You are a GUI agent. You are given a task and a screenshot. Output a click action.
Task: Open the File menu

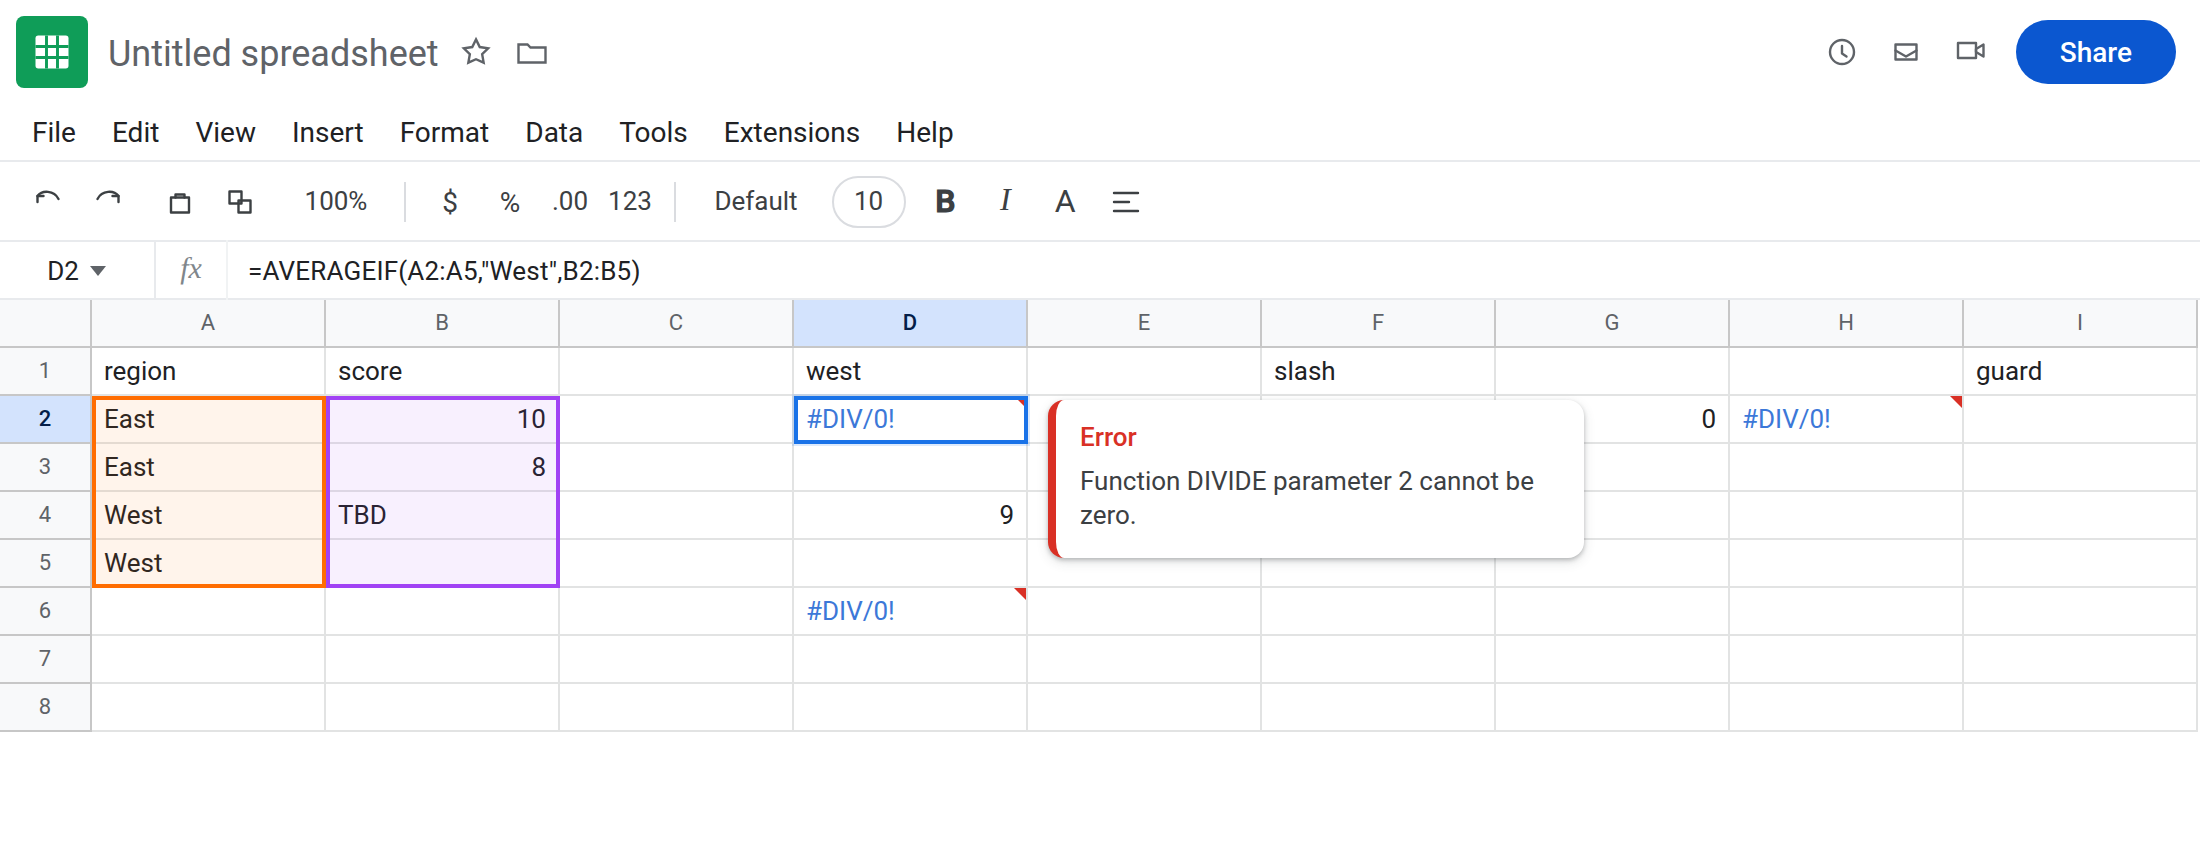point(54,133)
